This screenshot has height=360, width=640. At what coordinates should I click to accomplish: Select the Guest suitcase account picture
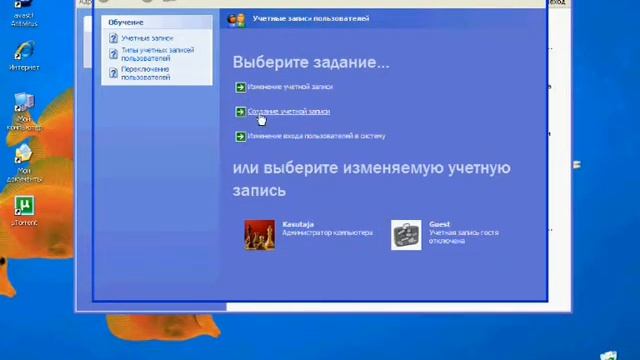click(x=406, y=235)
